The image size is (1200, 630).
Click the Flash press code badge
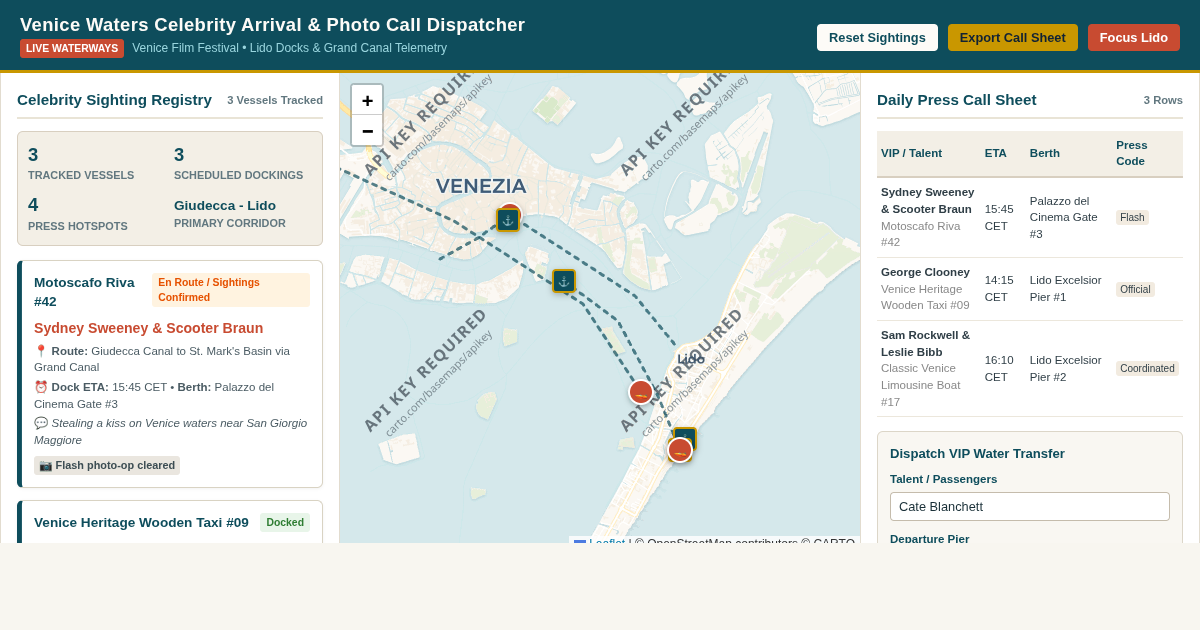pyautogui.click(x=1132, y=217)
